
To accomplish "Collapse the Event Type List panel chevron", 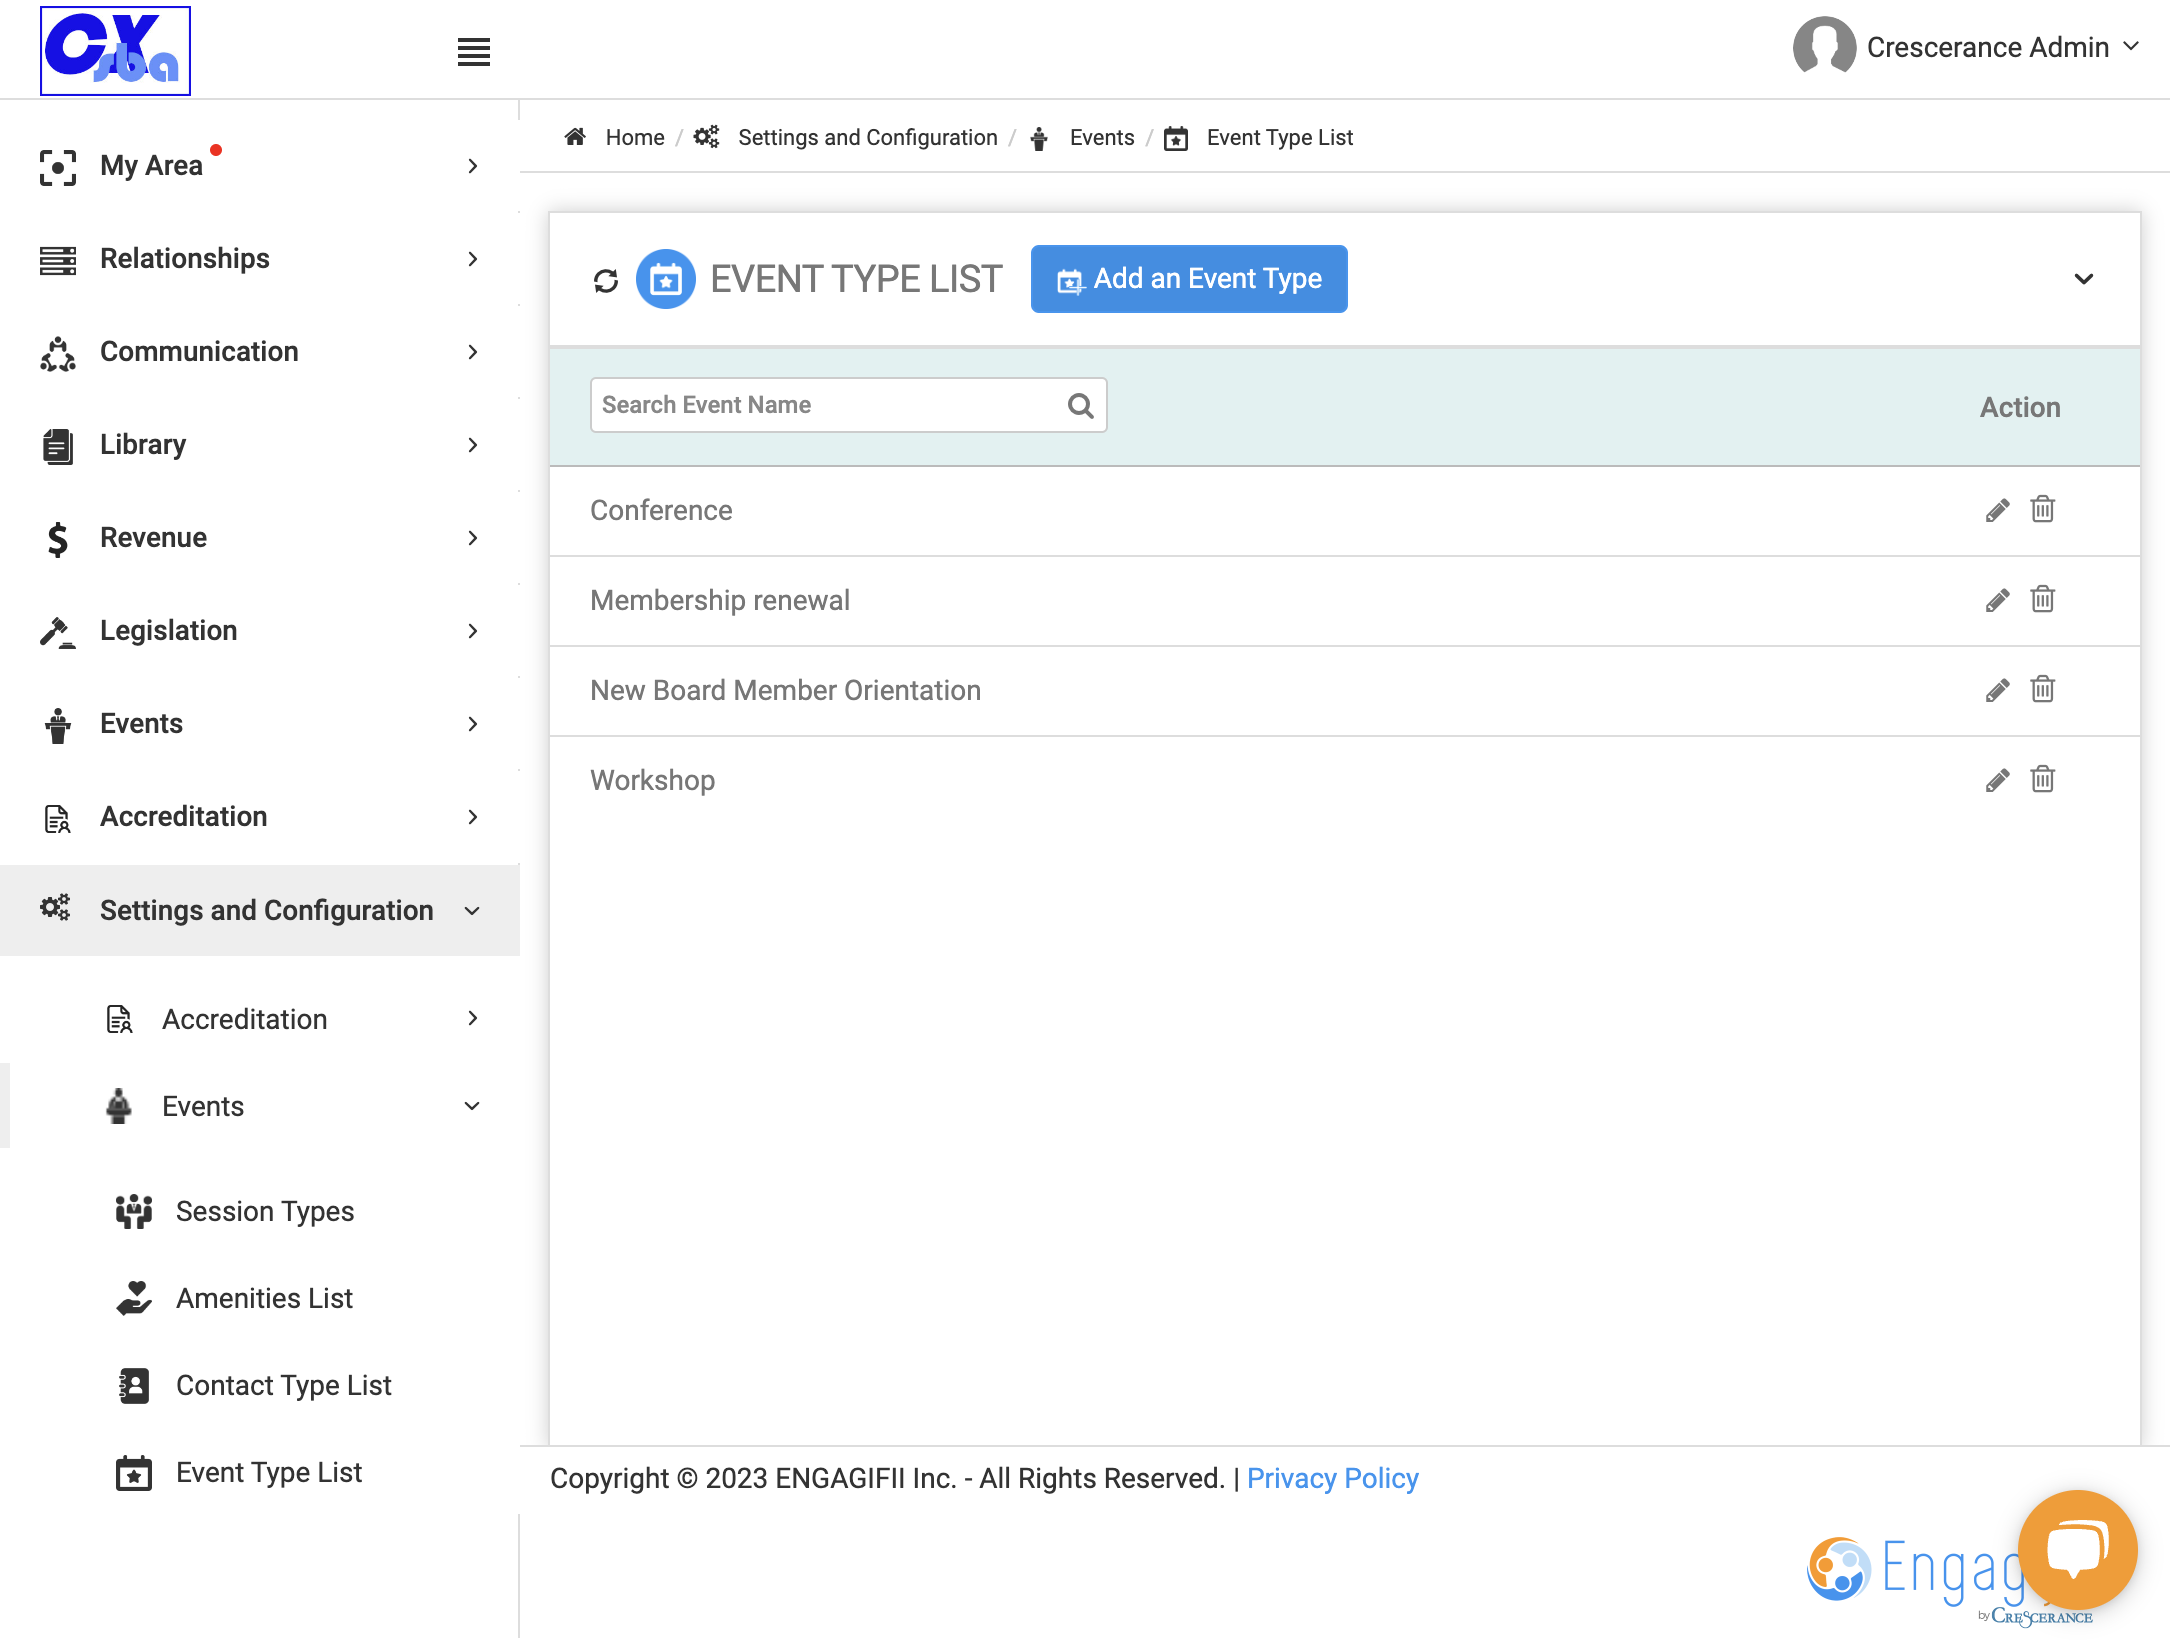I will tap(2083, 279).
